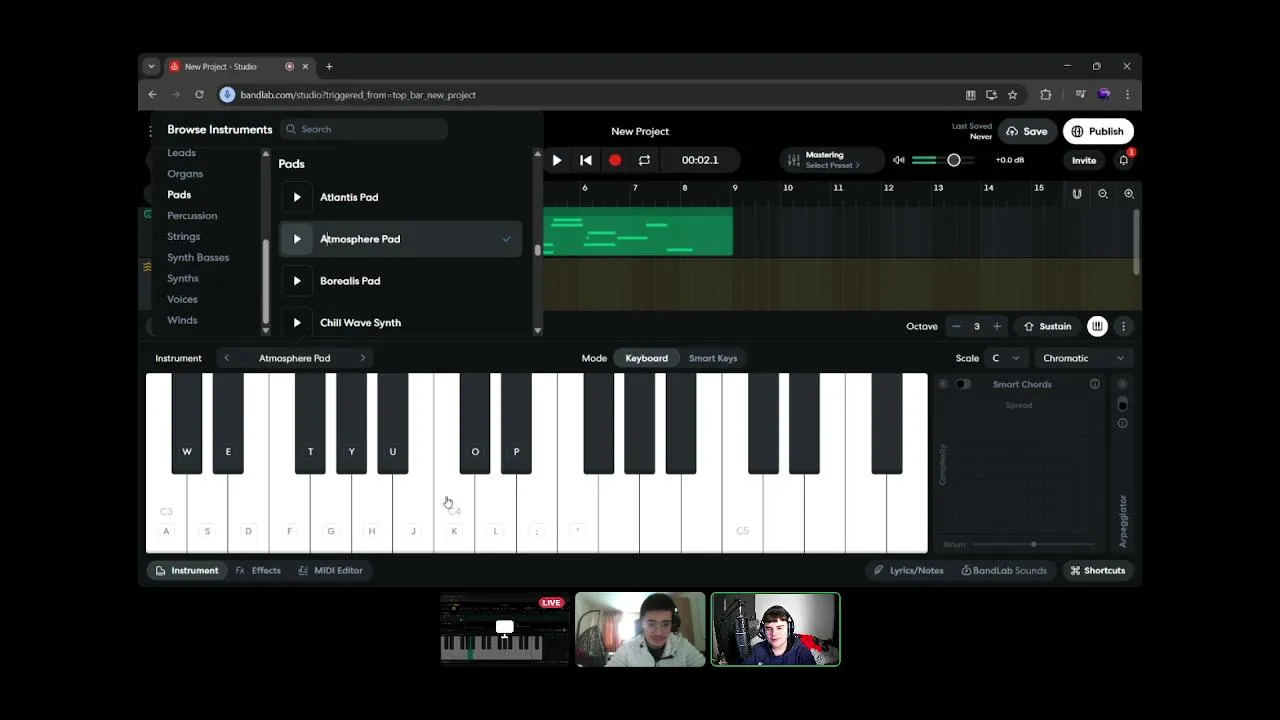Open the MIDI Editor tab
The image size is (1280, 720).
[x=330, y=570]
